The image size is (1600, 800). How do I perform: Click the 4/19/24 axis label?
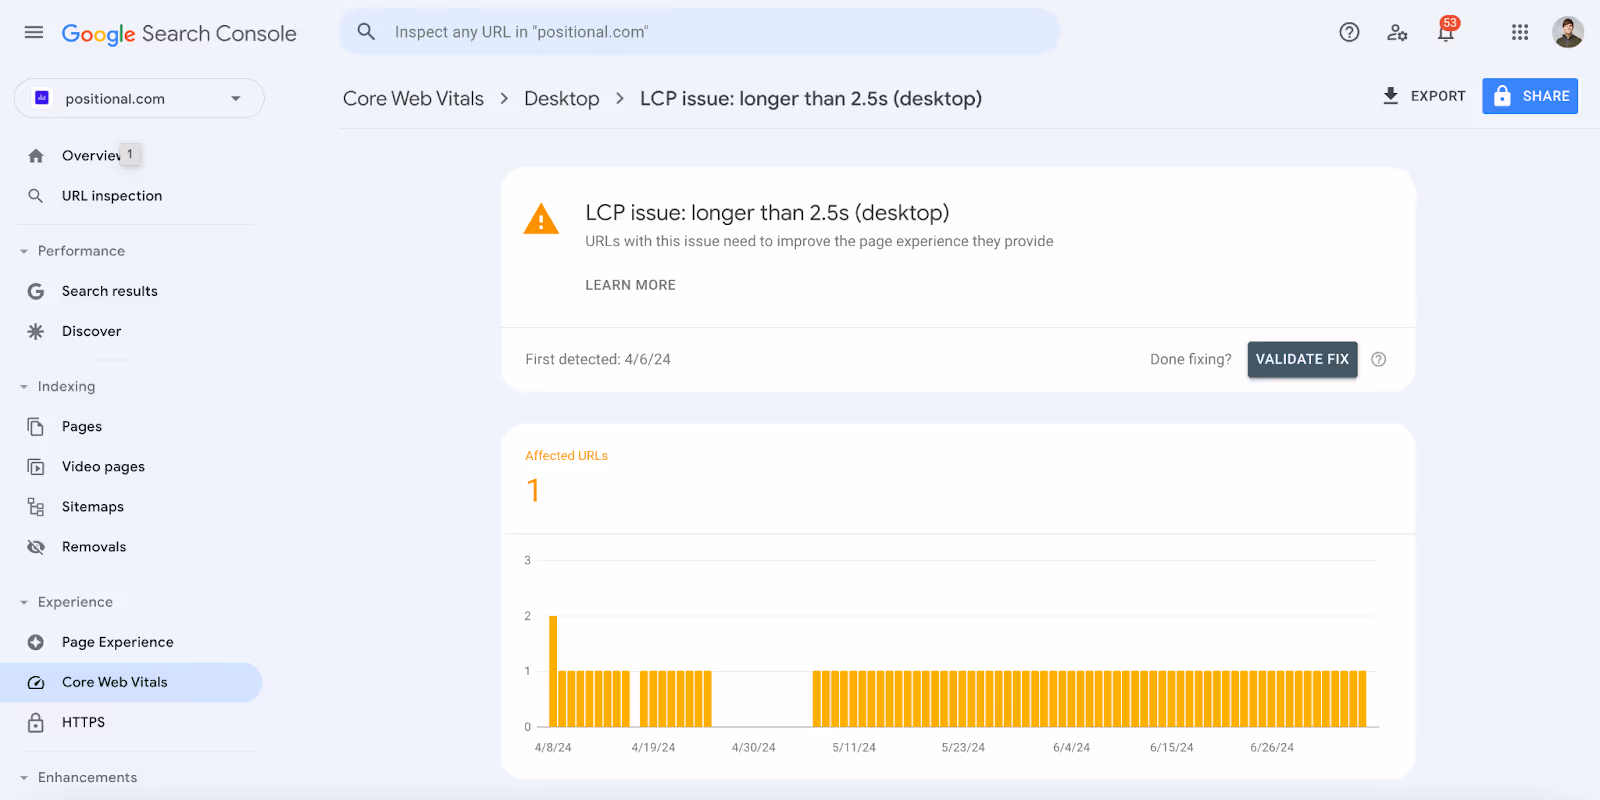click(x=653, y=747)
